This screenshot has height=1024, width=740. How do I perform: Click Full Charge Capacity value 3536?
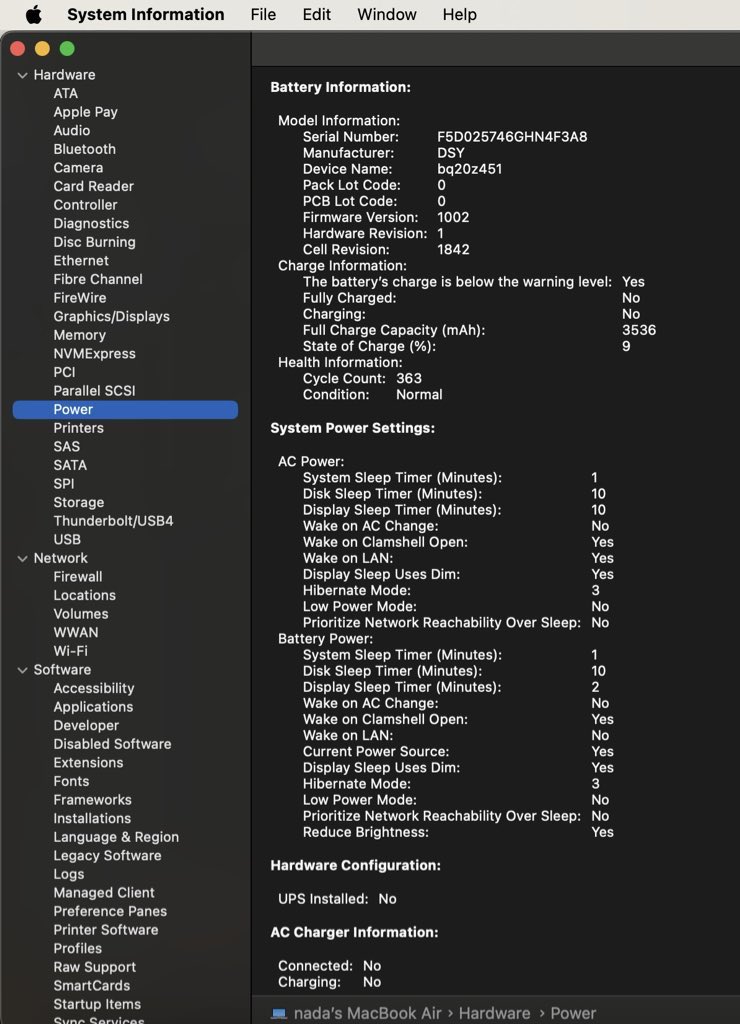point(639,330)
